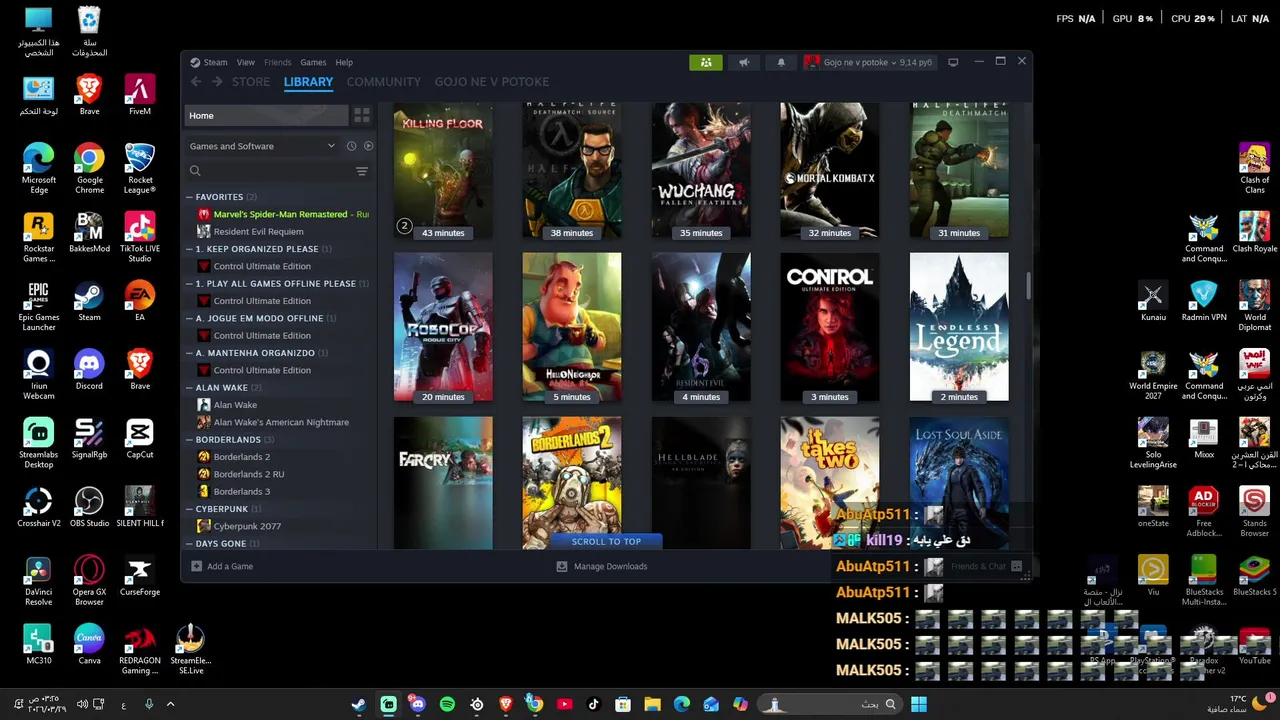Select Alan Wake's American Nightmare entry

click(x=281, y=422)
